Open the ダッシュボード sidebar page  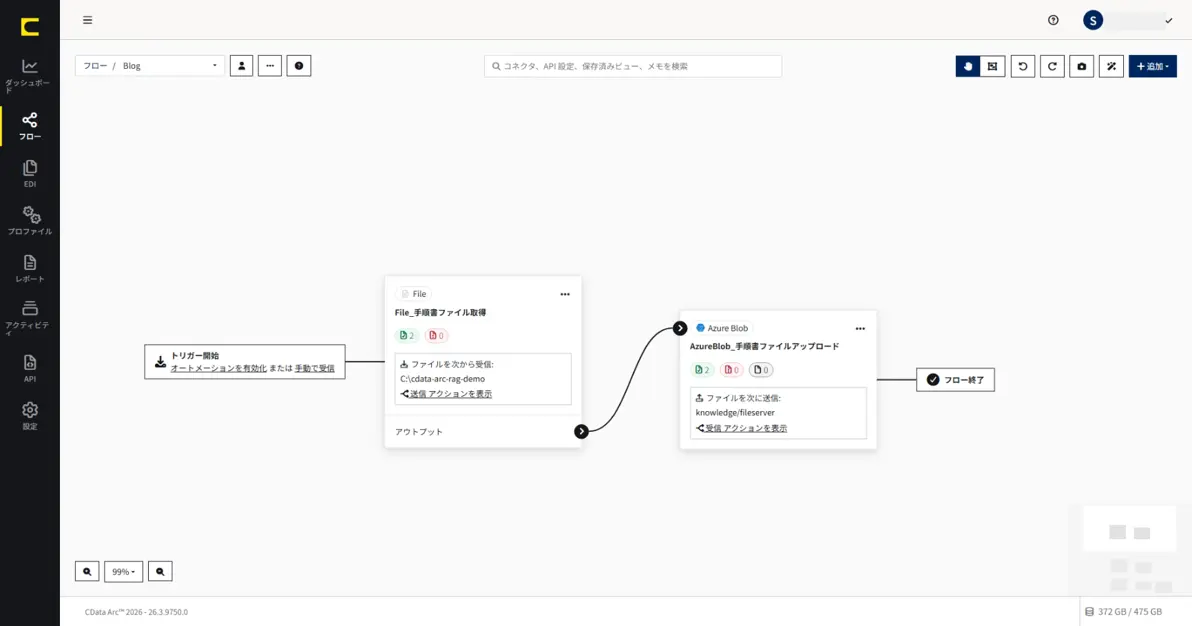(x=30, y=76)
